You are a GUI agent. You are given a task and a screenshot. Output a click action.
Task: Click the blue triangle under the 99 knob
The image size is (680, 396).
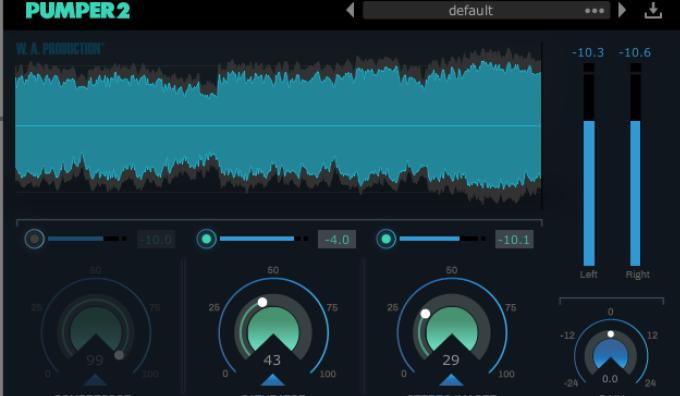95,380
